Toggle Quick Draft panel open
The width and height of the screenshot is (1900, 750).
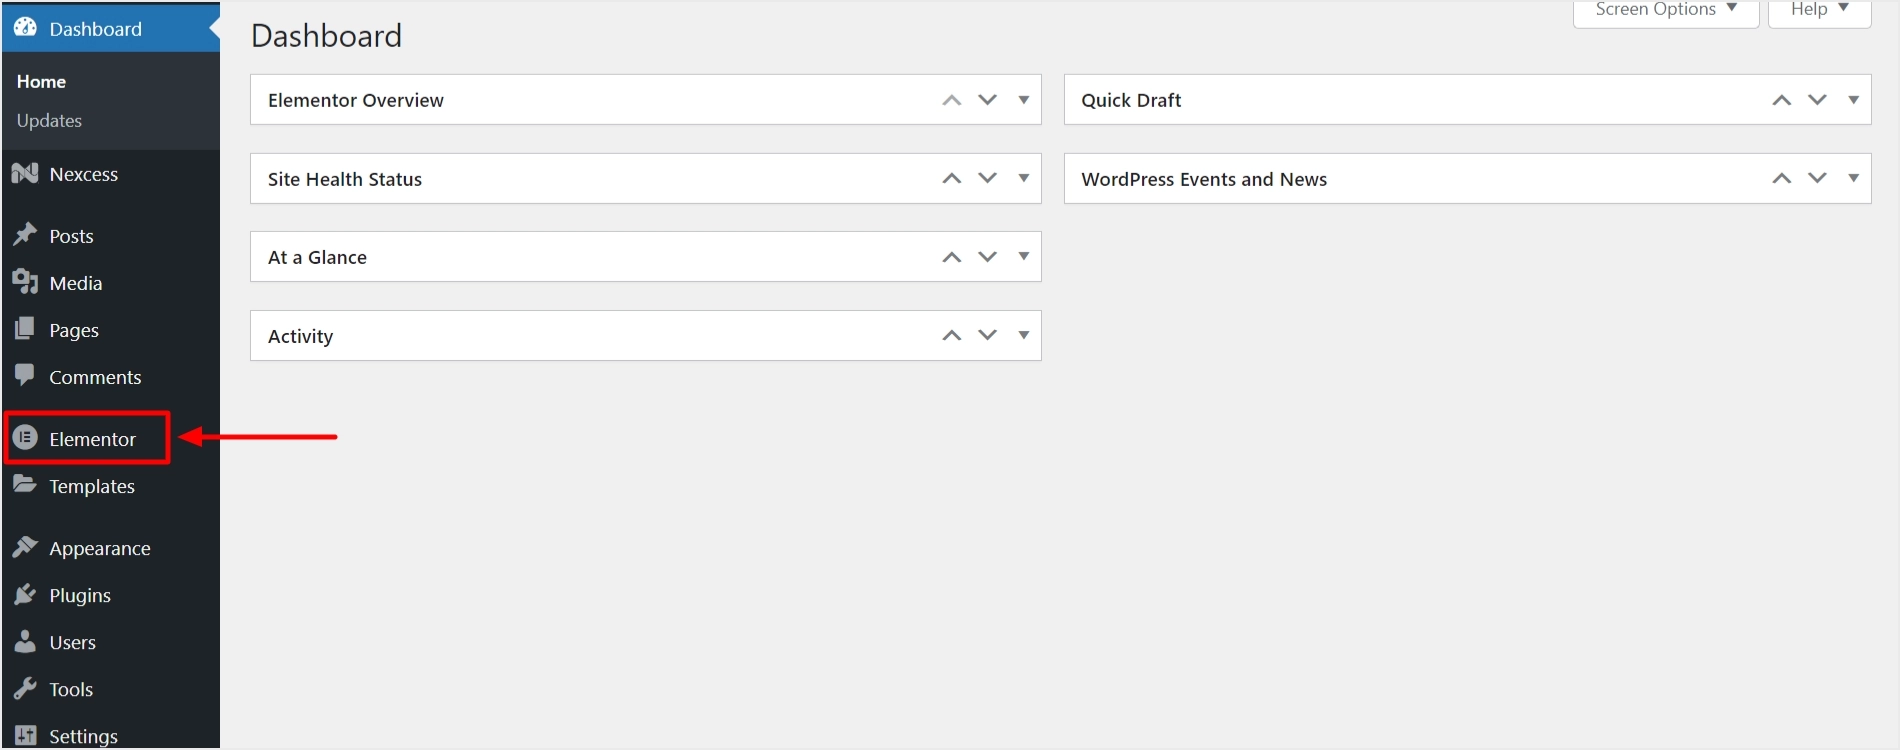[1854, 100]
